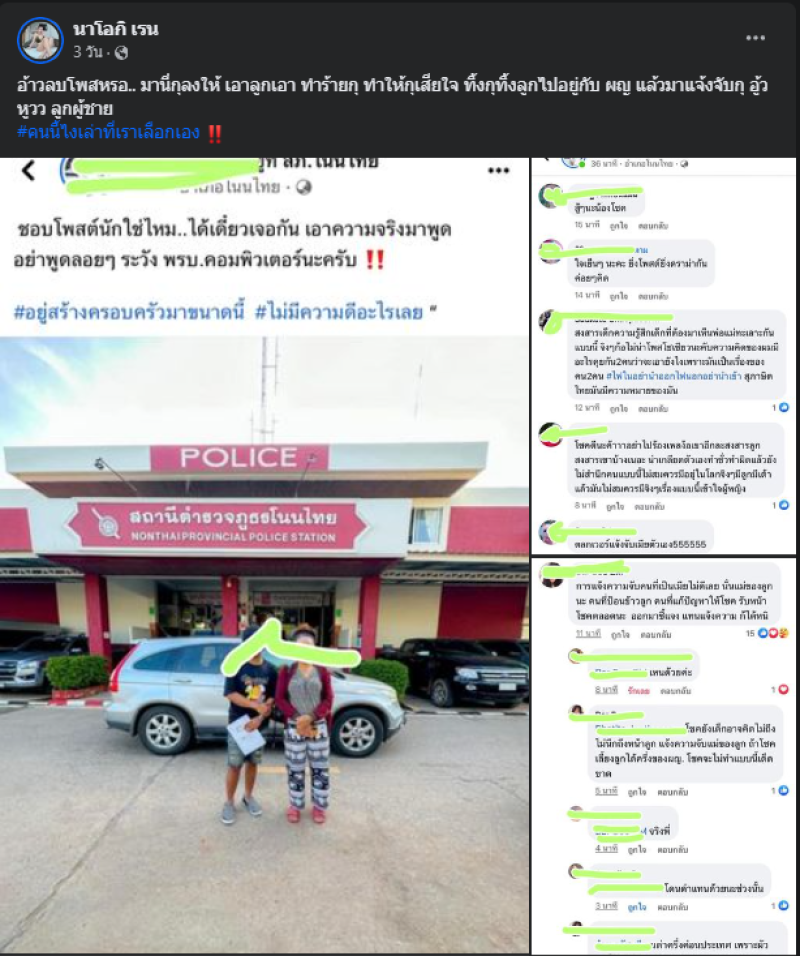Open the lower comments screenshot image
Image resolution: width=800 pixels, height=956 pixels.
click(663, 756)
